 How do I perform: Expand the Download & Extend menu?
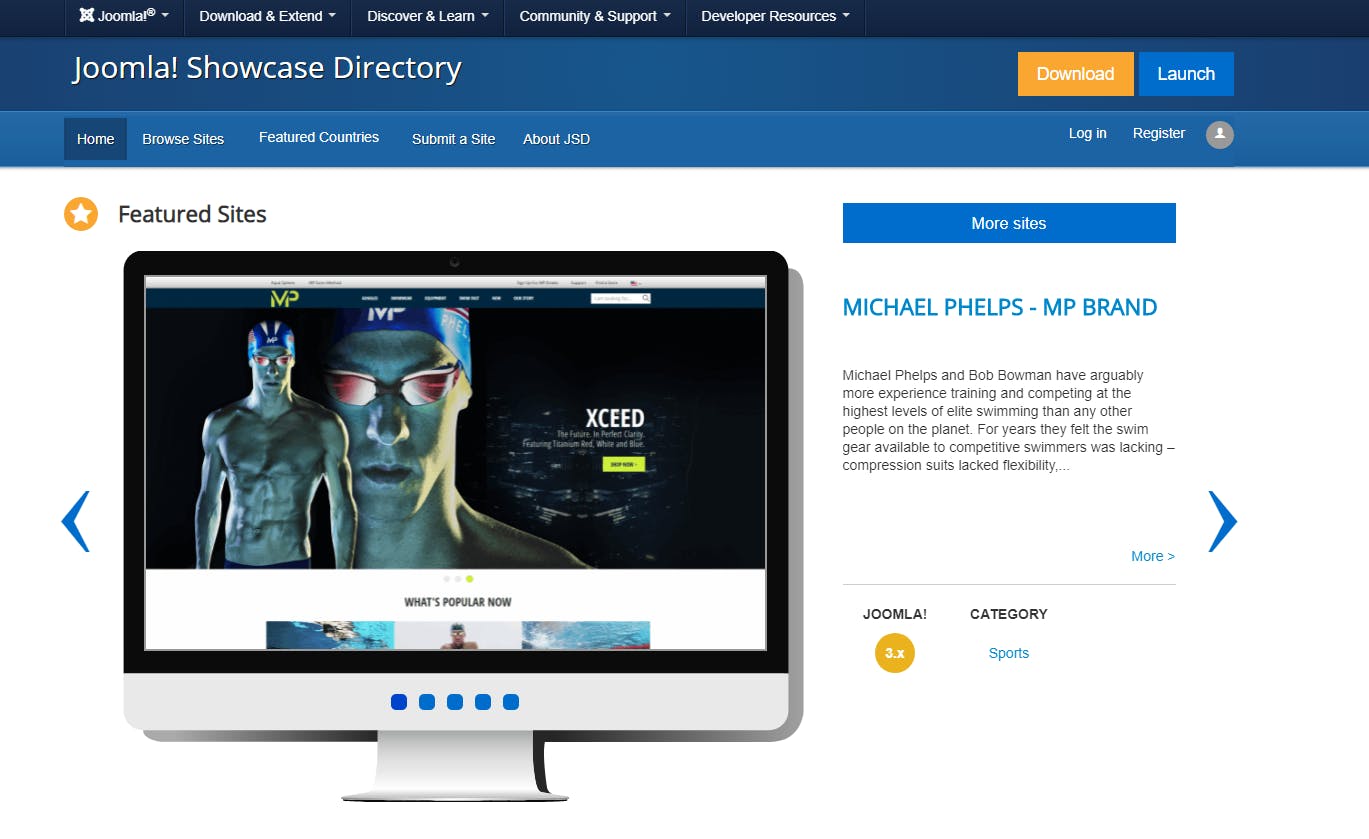tap(267, 16)
